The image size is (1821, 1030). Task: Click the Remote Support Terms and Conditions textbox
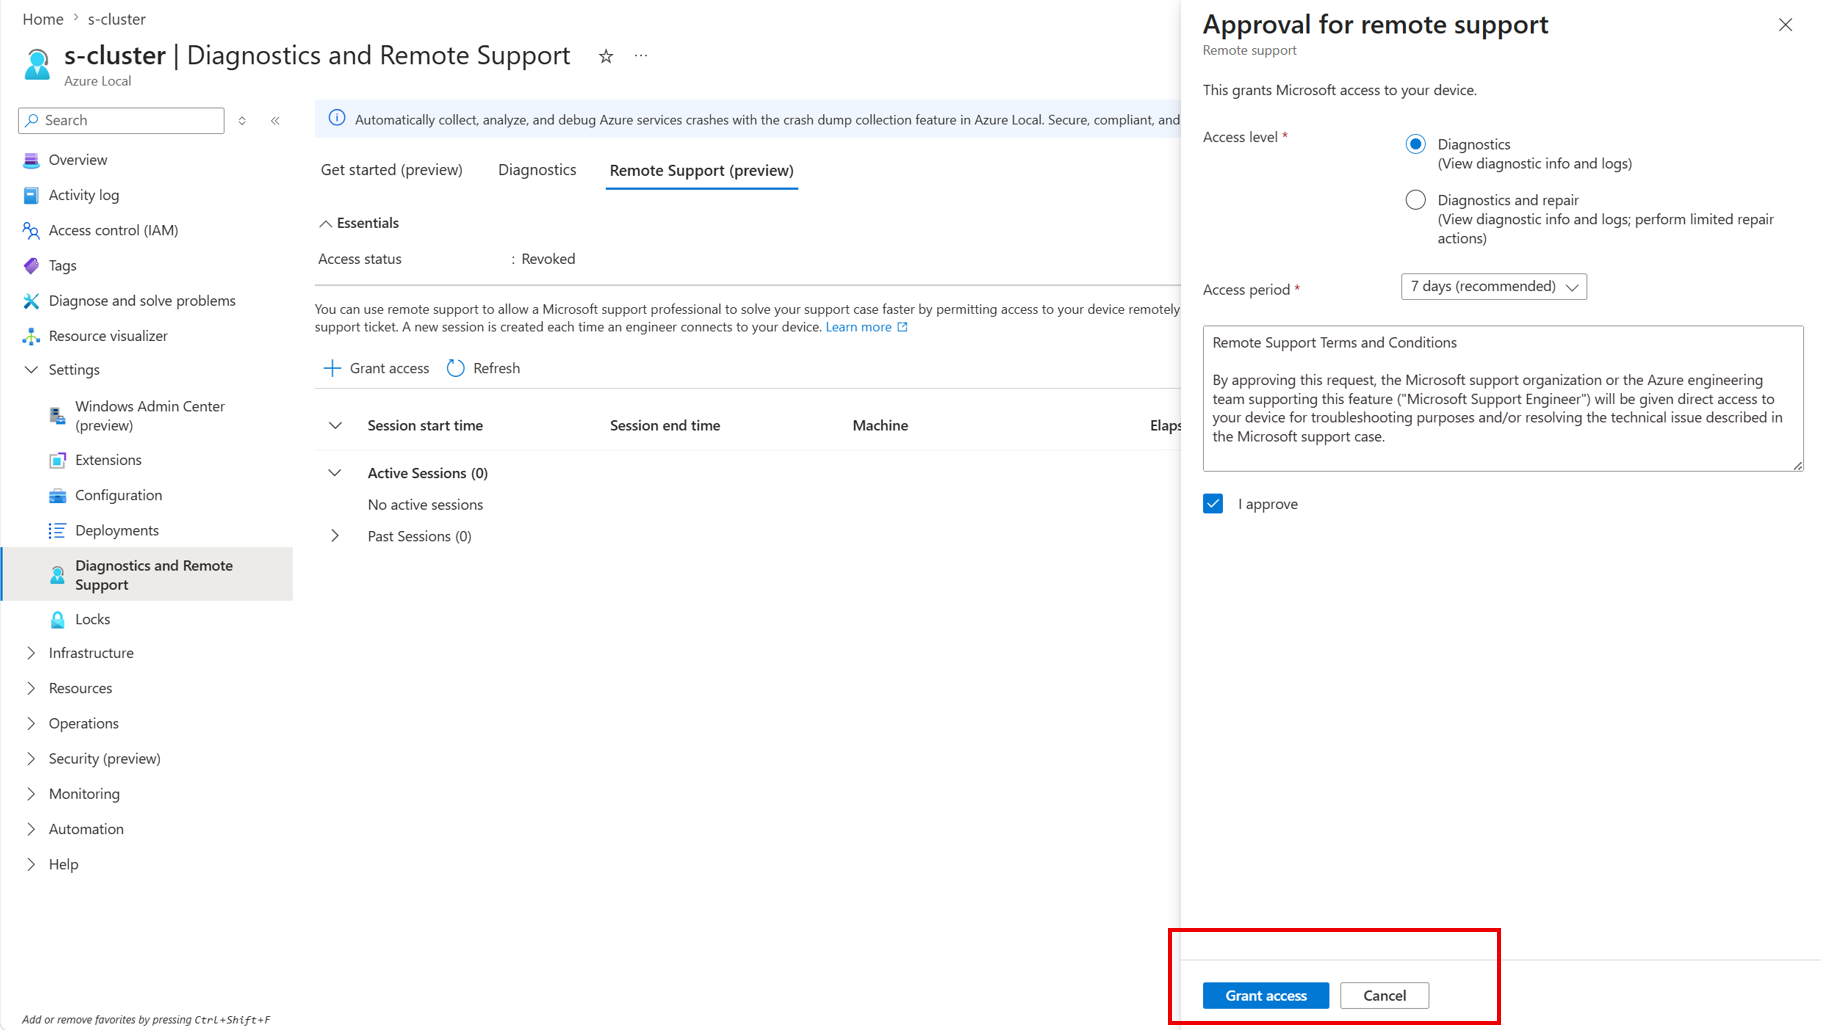point(1503,398)
